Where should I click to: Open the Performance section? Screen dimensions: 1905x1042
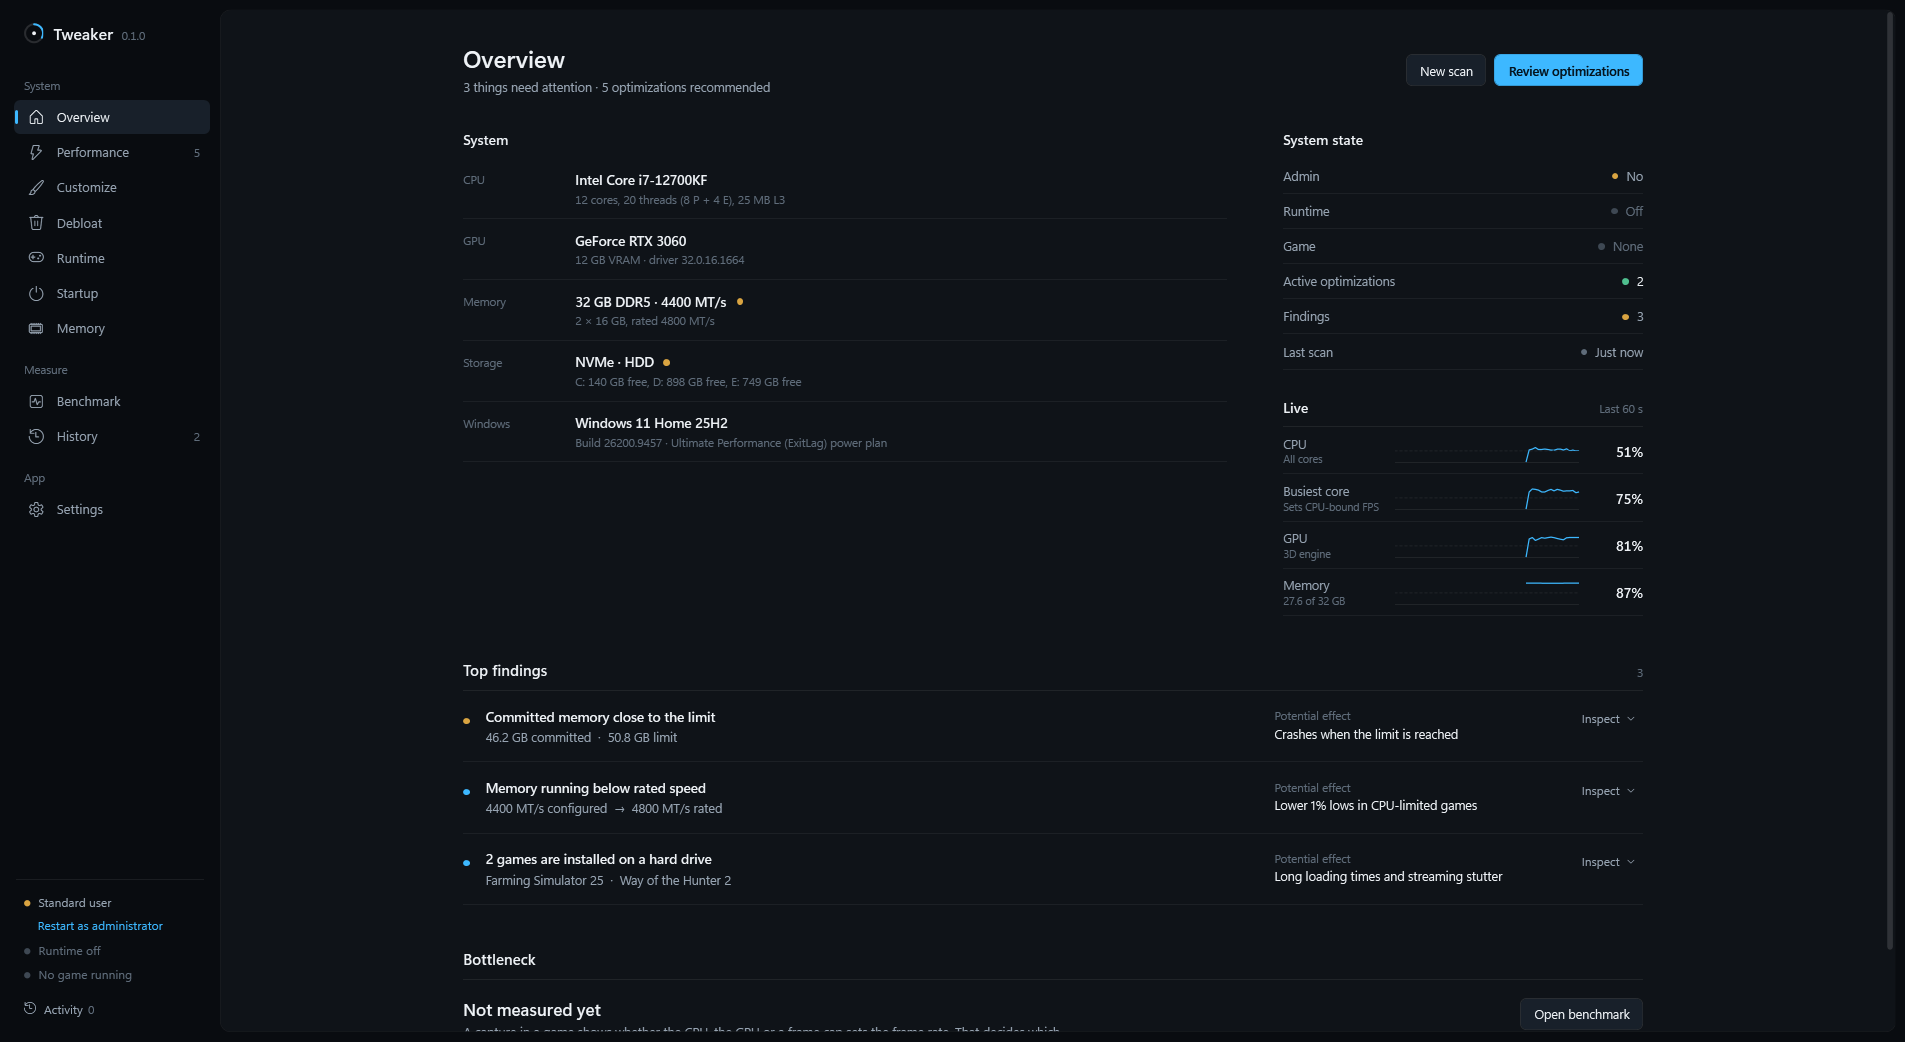coord(112,152)
